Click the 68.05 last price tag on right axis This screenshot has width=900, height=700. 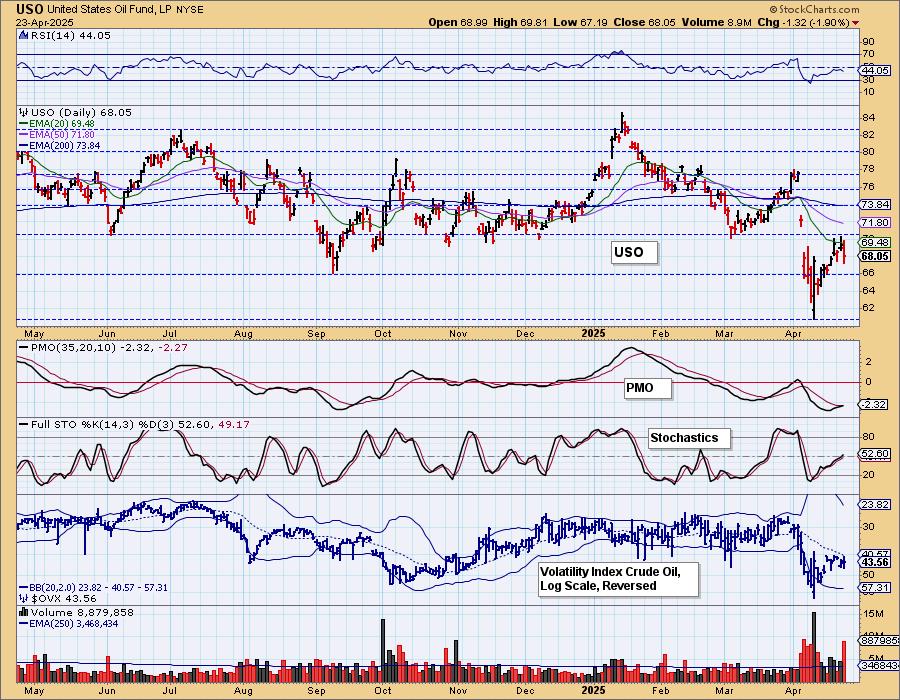(875, 256)
